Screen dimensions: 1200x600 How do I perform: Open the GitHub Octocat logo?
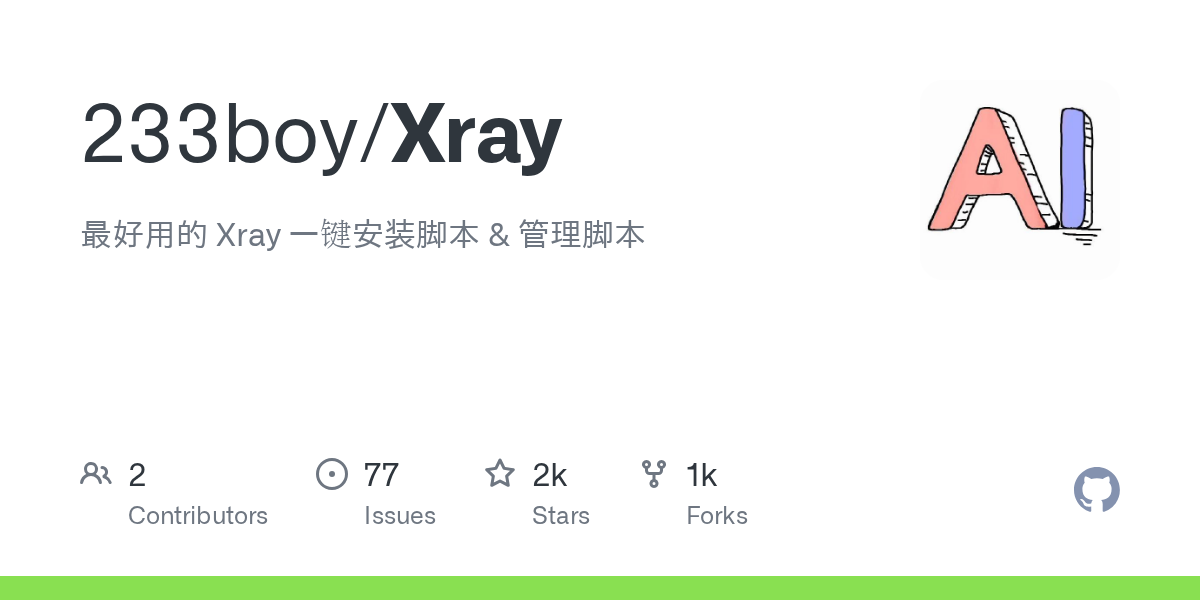click(1097, 490)
